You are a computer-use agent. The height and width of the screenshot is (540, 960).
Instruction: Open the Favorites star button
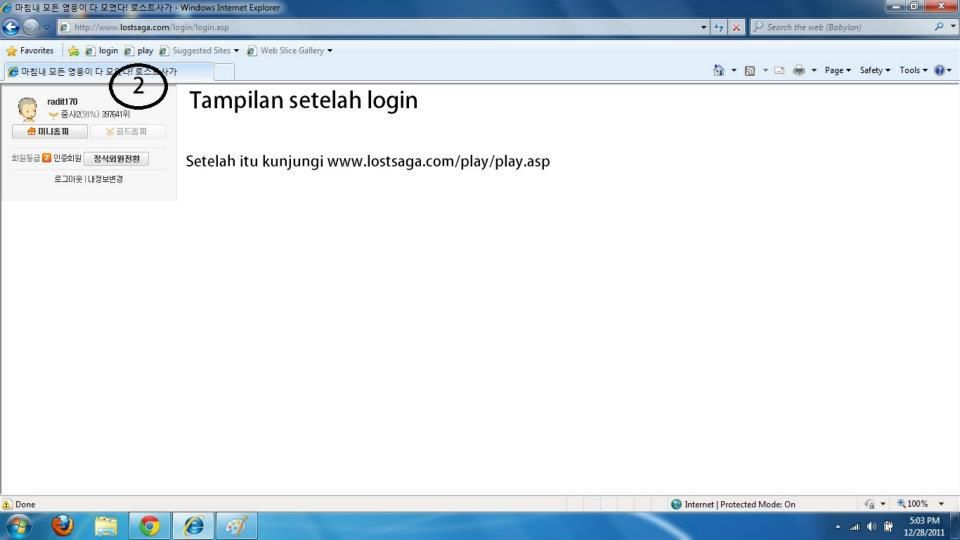click(x=30, y=51)
